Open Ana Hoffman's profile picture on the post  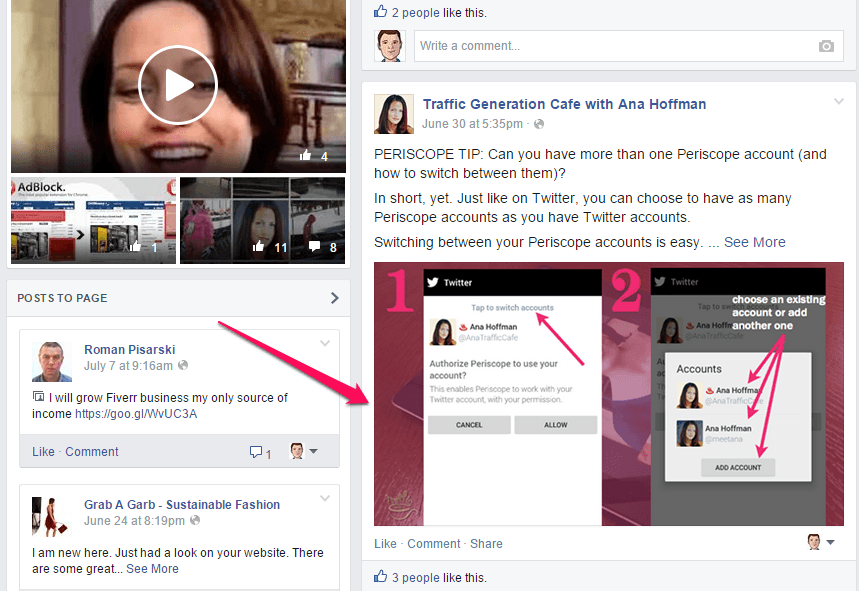393,114
